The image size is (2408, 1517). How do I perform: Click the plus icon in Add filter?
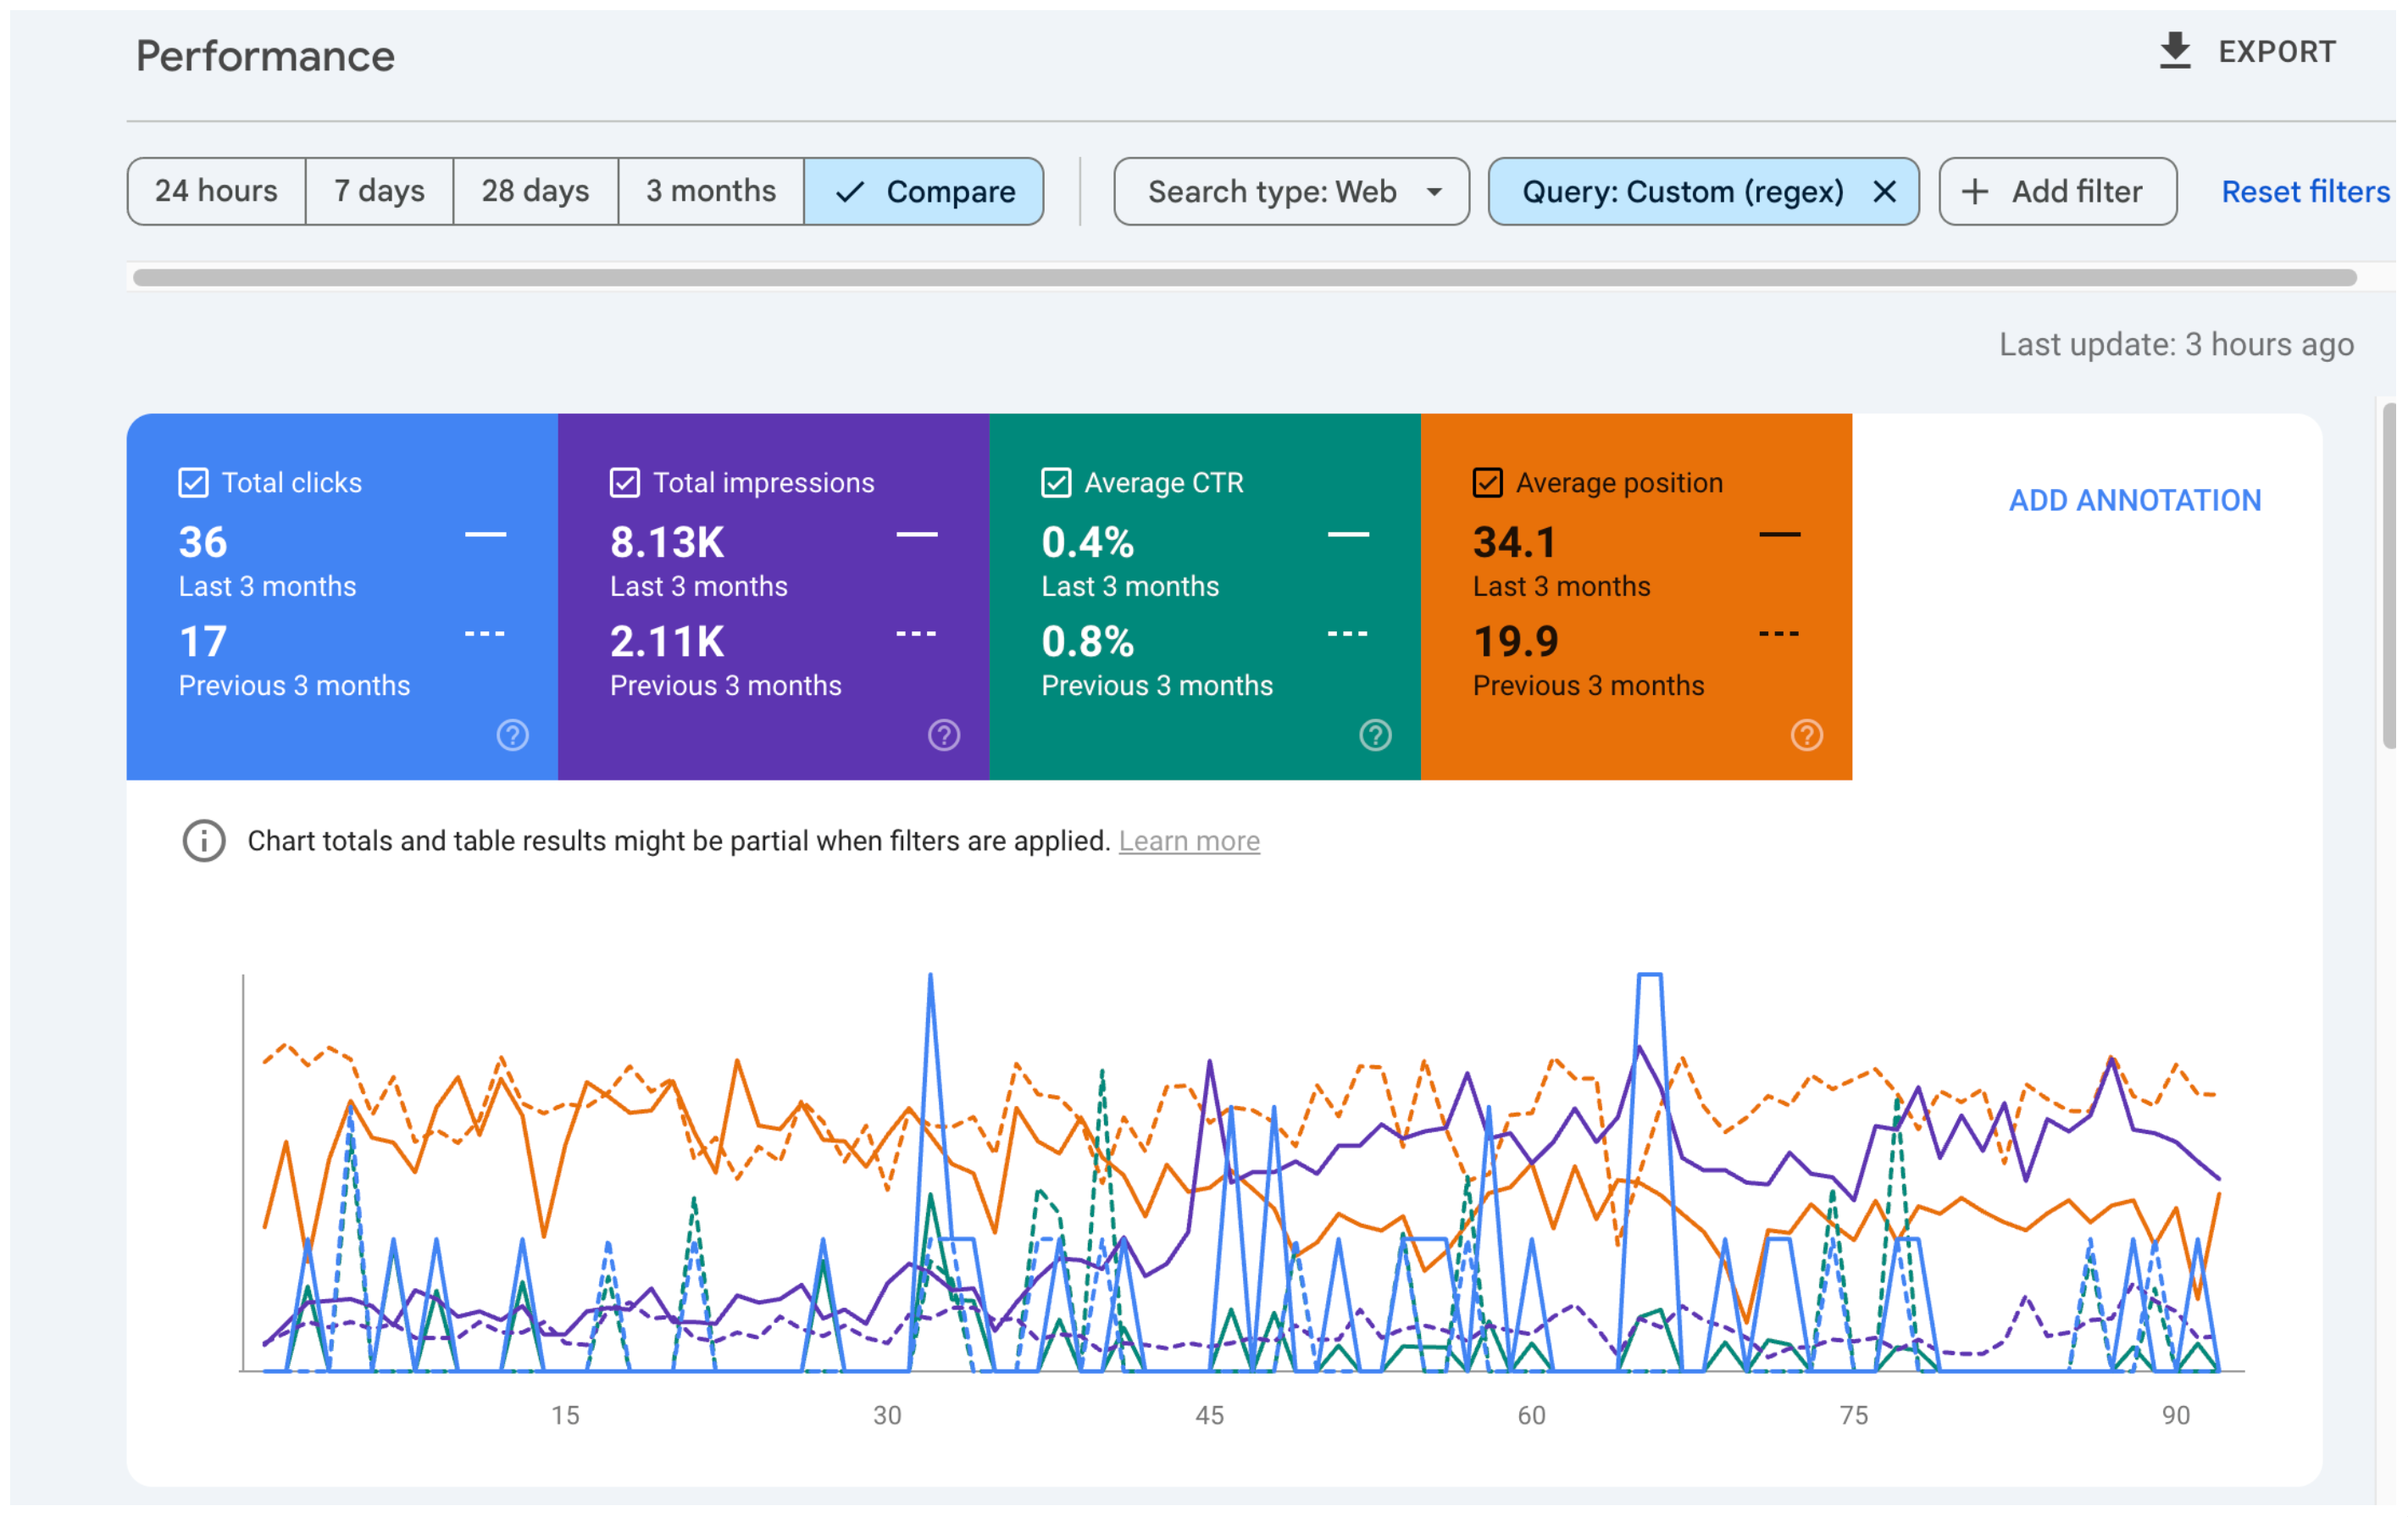[1974, 191]
